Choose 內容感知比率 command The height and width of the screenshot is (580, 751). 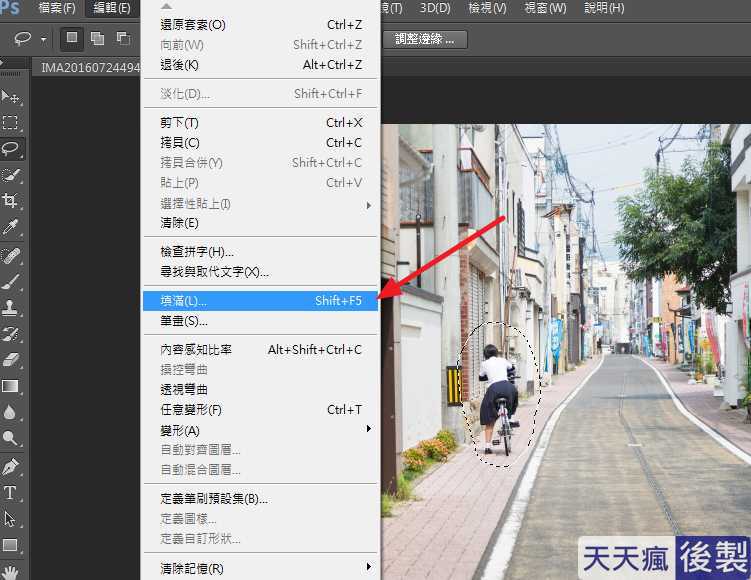(x=261, y=350)
